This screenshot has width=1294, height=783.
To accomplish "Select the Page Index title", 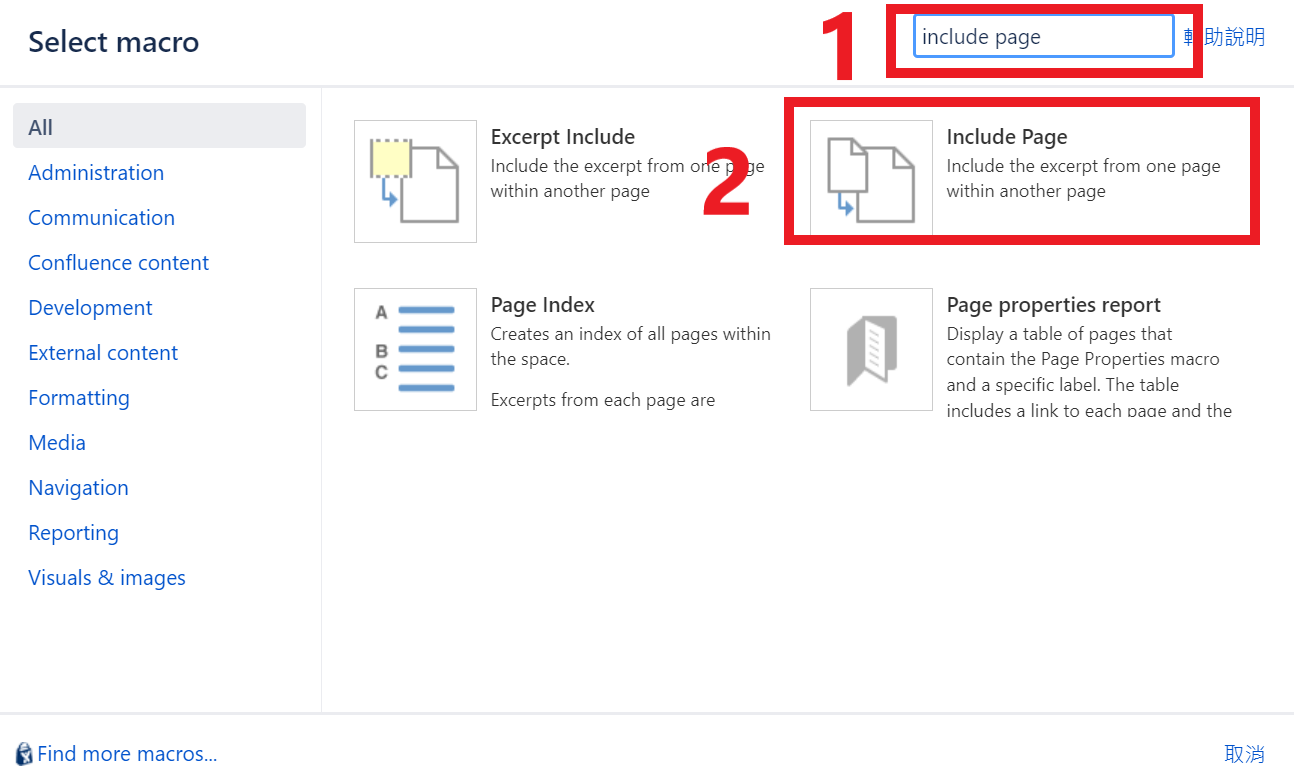I will tap(543, 305).
